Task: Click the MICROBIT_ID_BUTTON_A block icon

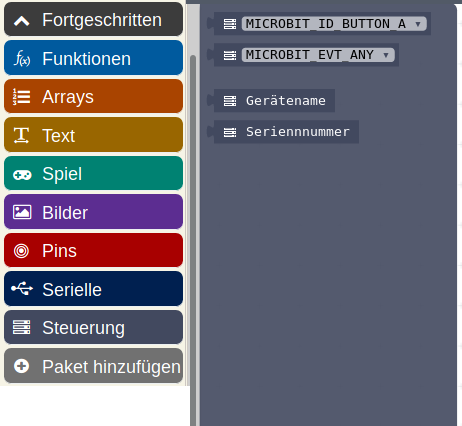Action: [230, 24]
